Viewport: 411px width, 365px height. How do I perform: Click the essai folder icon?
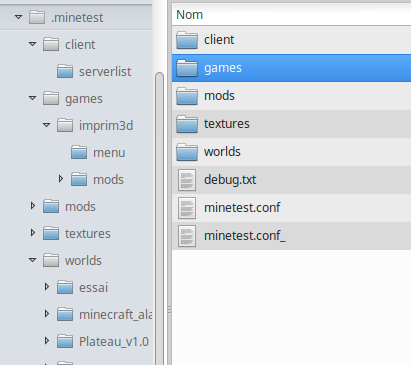coord(65,287)
